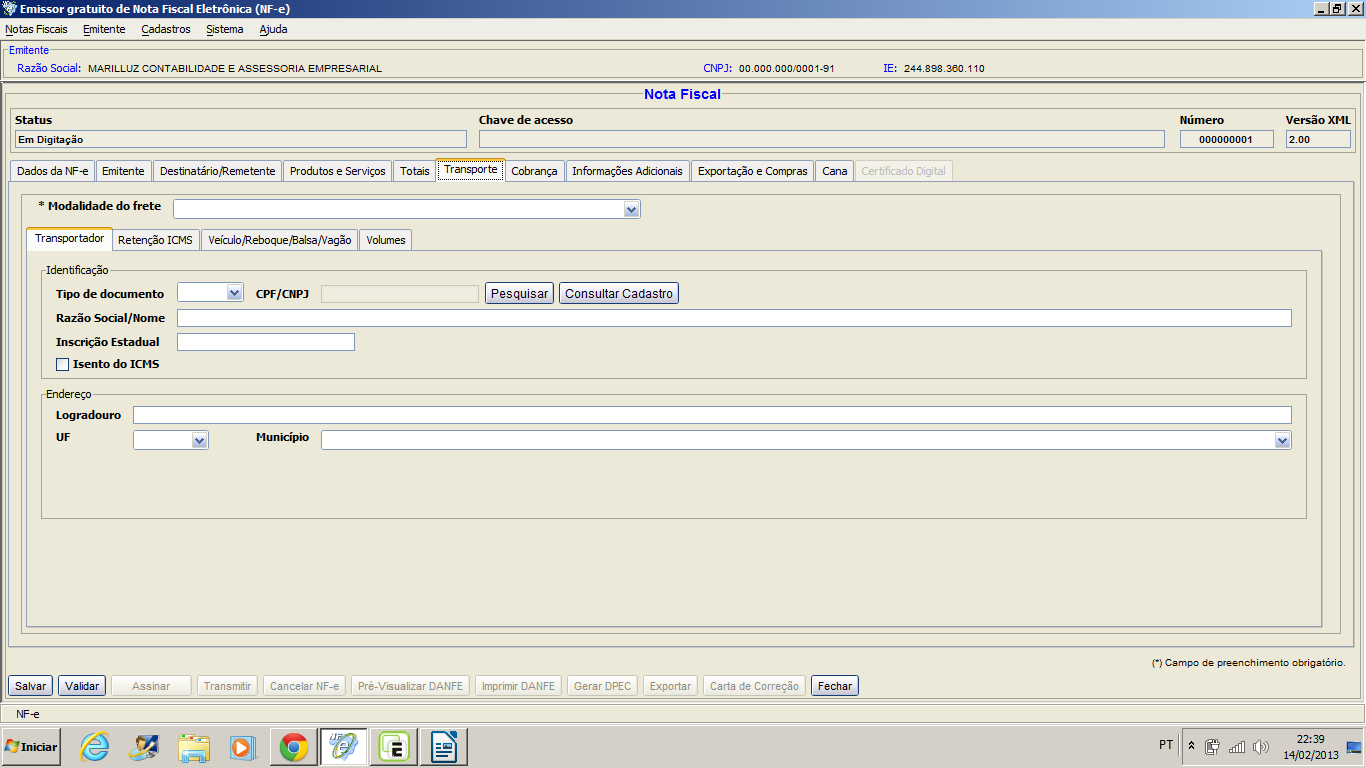
Task: Click the Pesquisar button
Action: (519, 293)
